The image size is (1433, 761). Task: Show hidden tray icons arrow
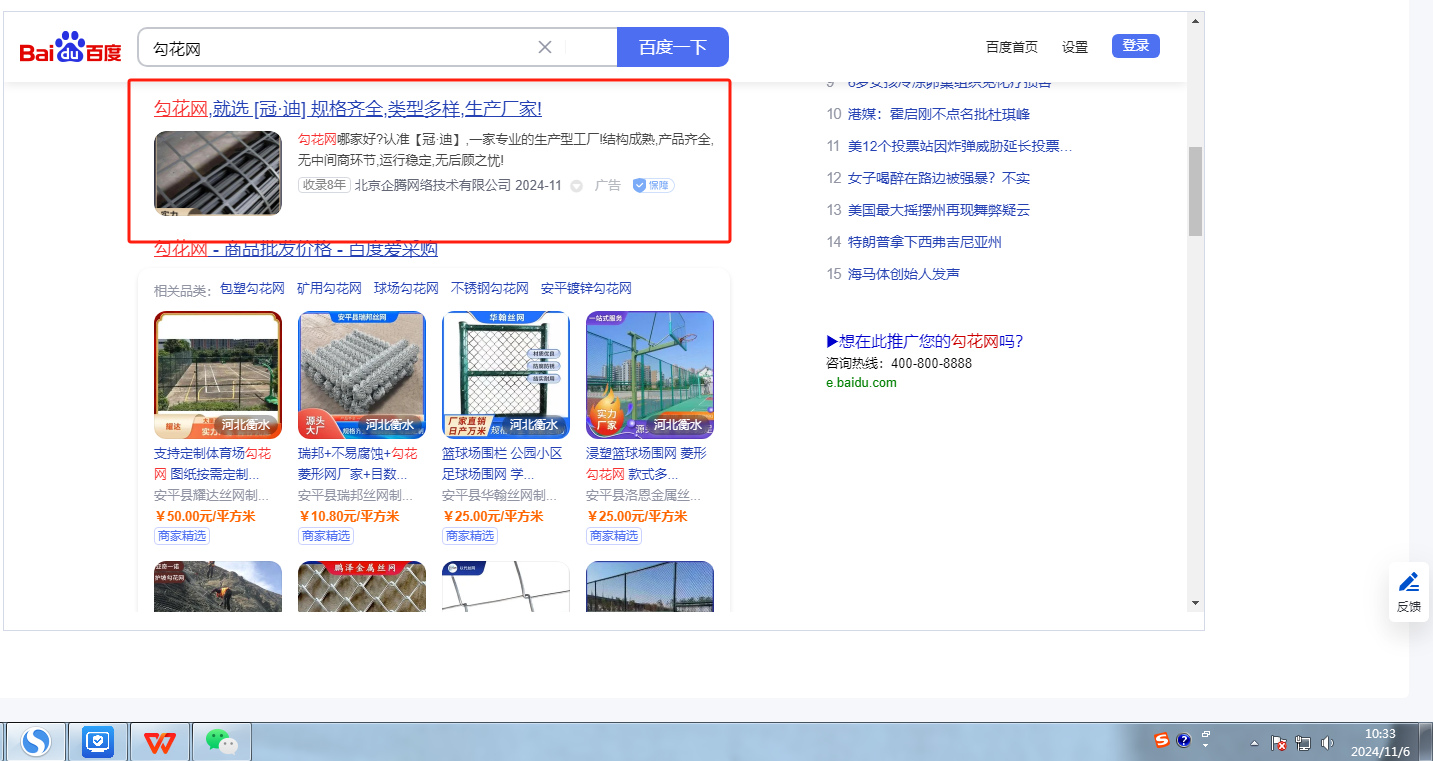pos(1255,743)
